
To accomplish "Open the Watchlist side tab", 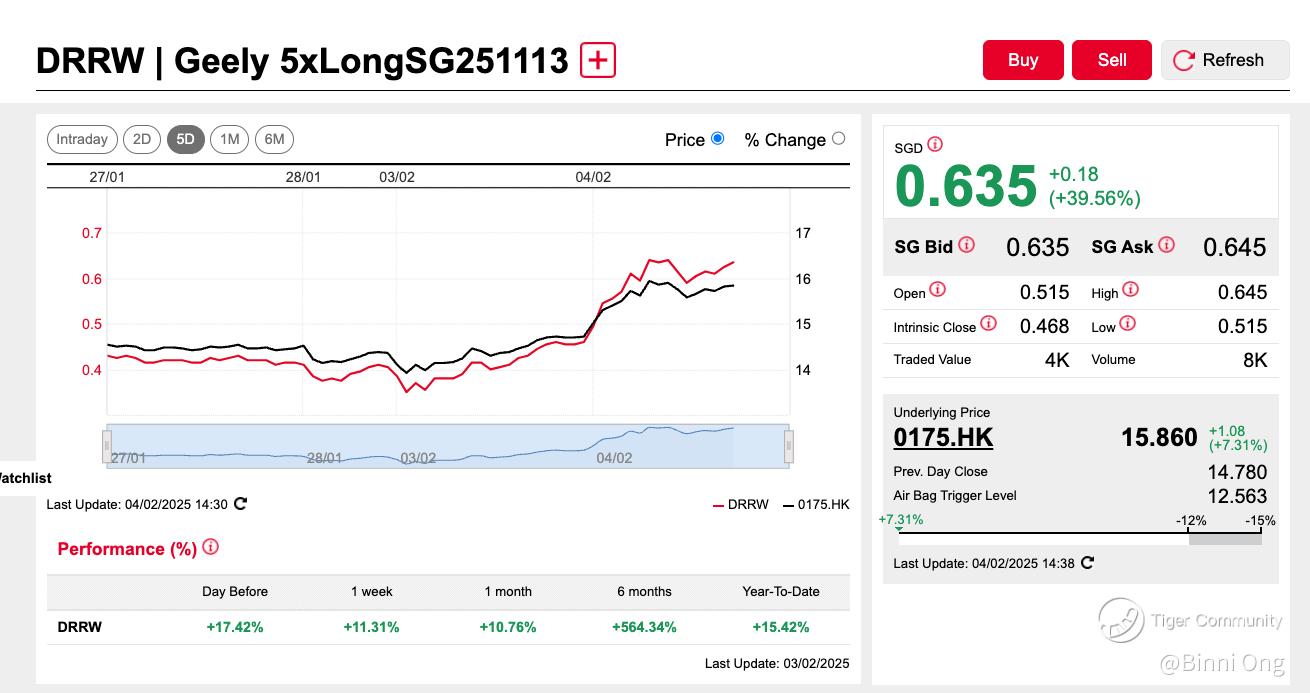I will pos(24,478).
